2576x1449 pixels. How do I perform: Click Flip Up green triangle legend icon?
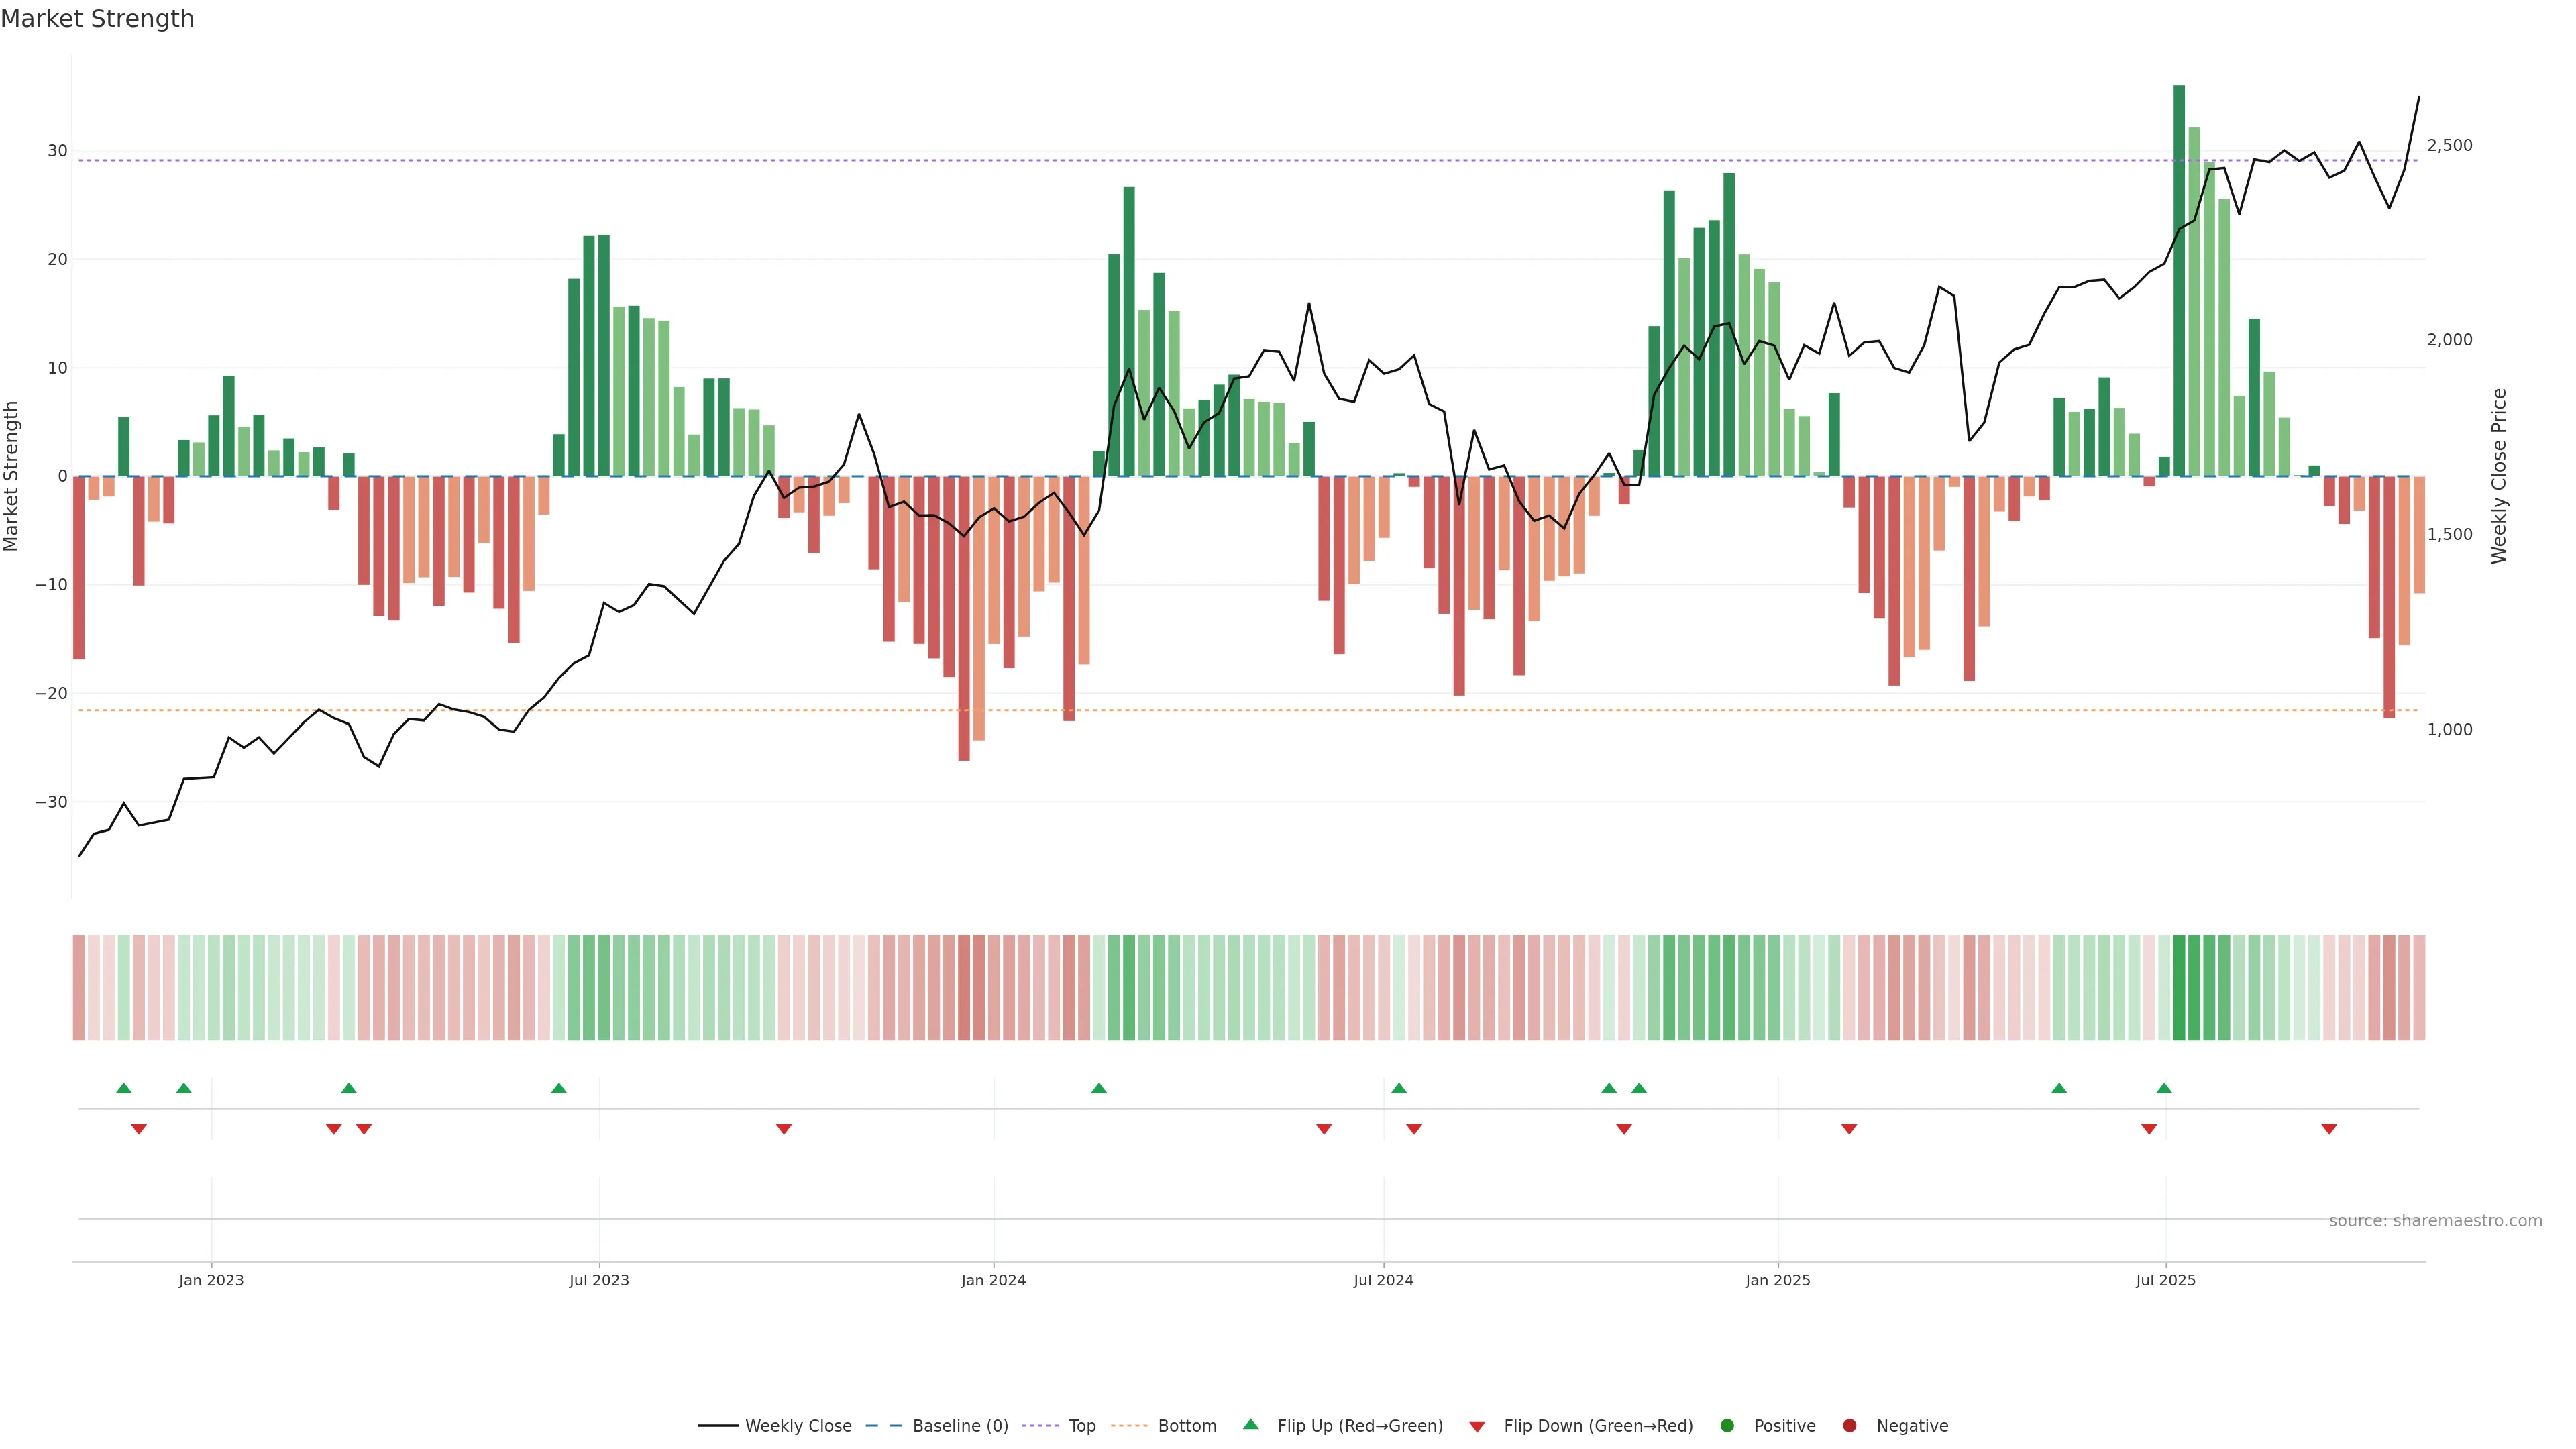click(x=1250, y=1425)
